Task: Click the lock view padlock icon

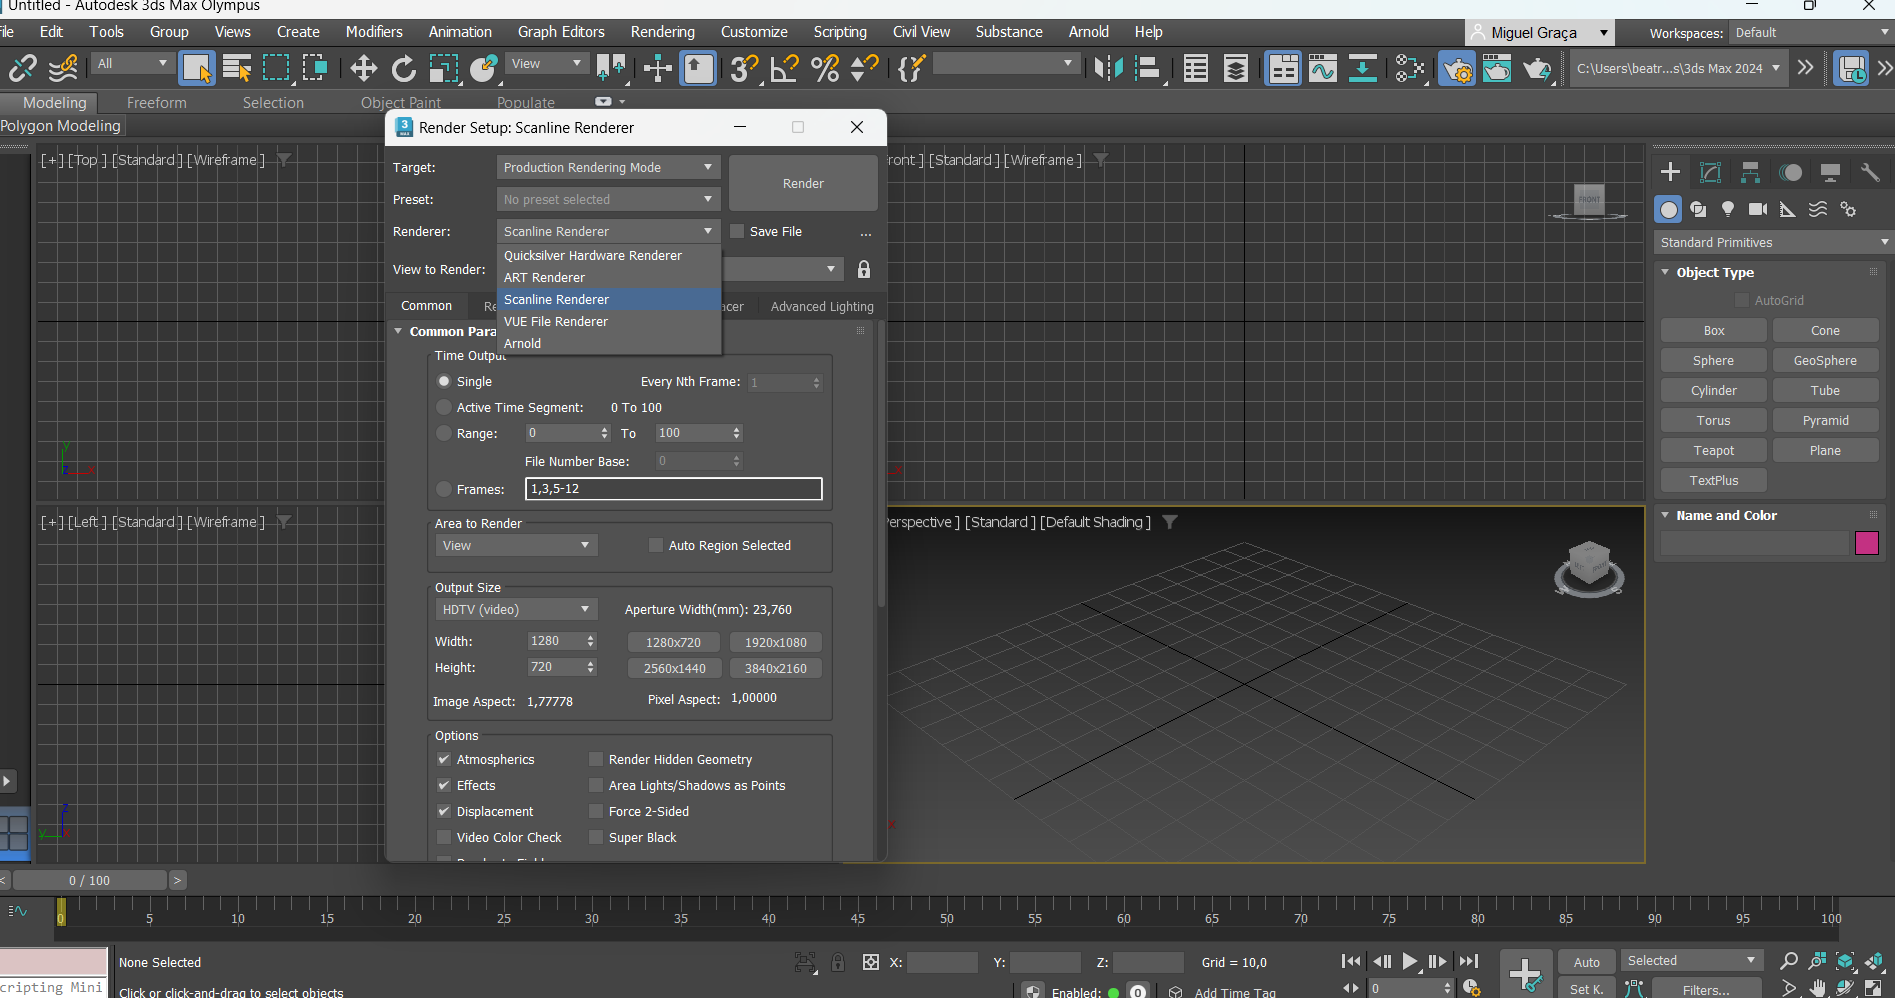Action: (x=864, y=269)
